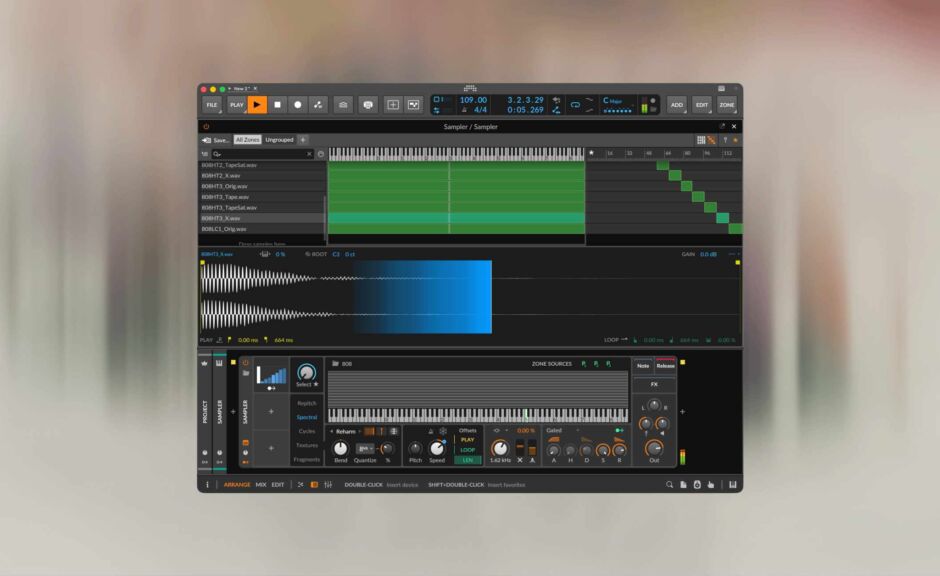Image resolution: width=940 pixels, height=576 pixels.
Task: Click the PLAY offset button
Action: pos(468,440)
